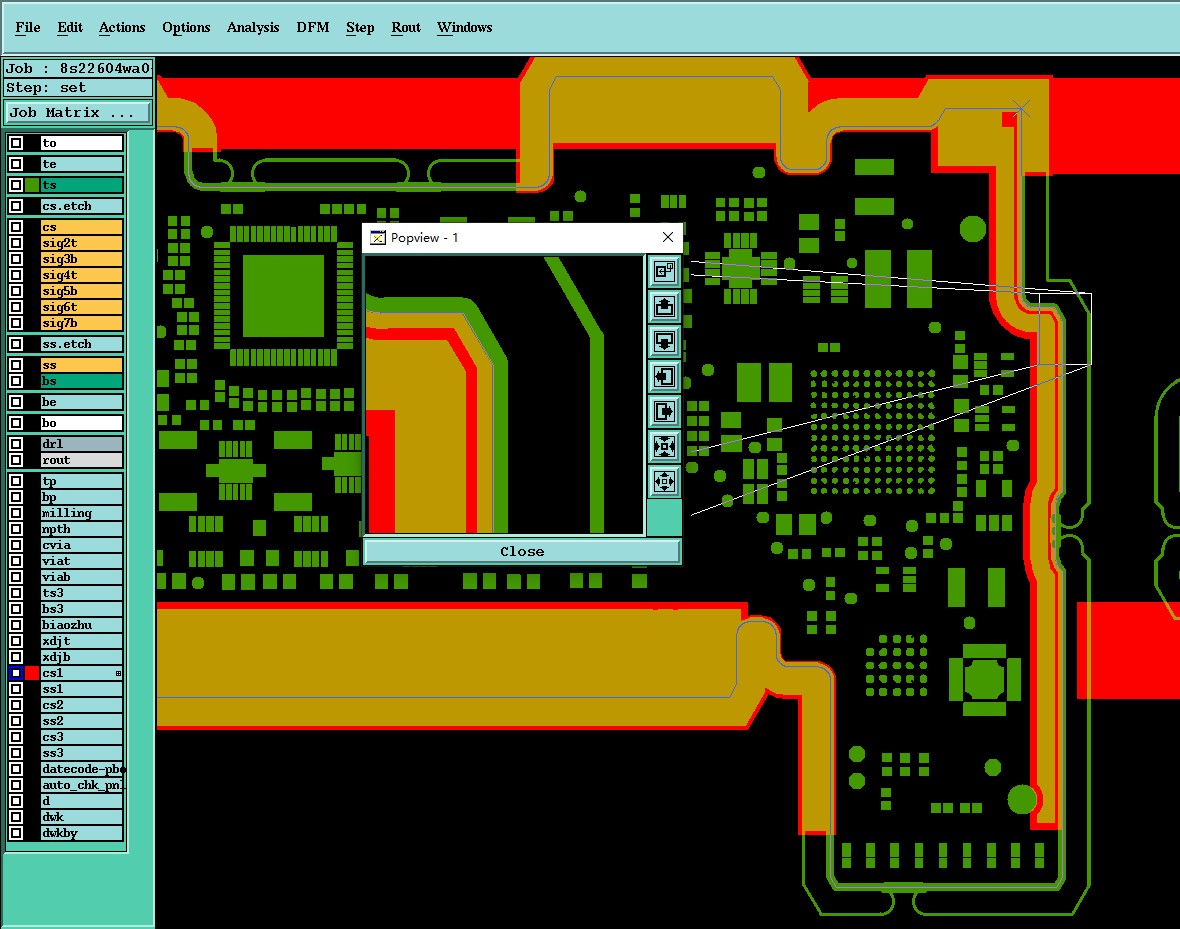Select the sig6t layer name
The height and width of the screenshot is (929, 1180).
coord(81,306)
